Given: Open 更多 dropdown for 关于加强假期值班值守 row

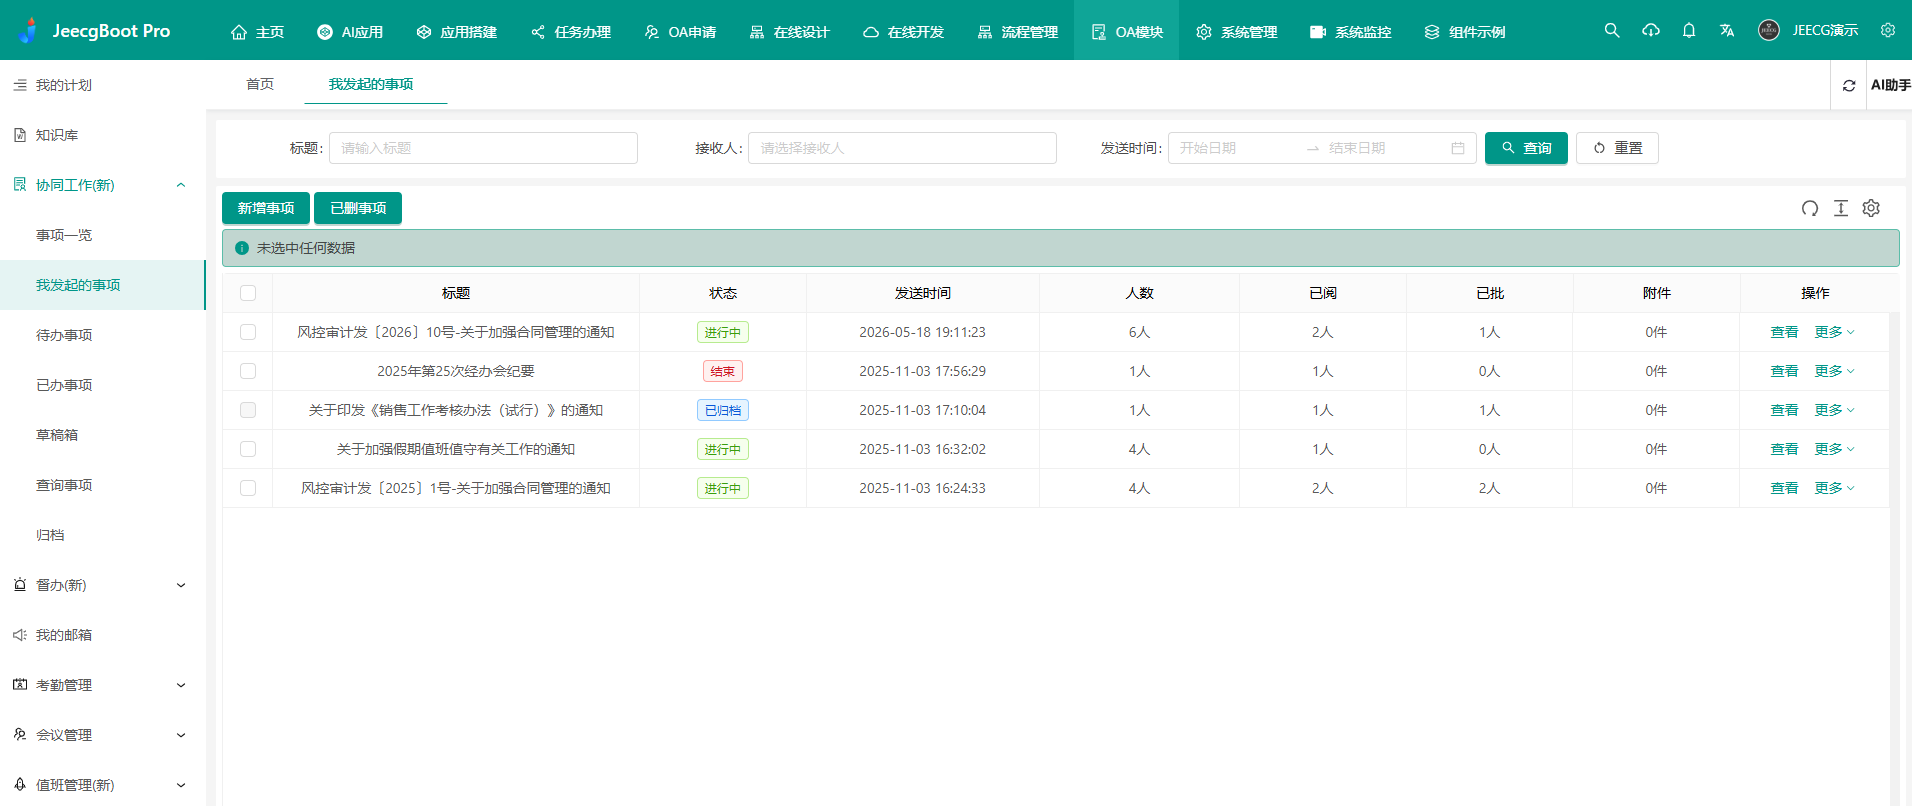Looking at the screenshot, I should (x=1834, y=449).
